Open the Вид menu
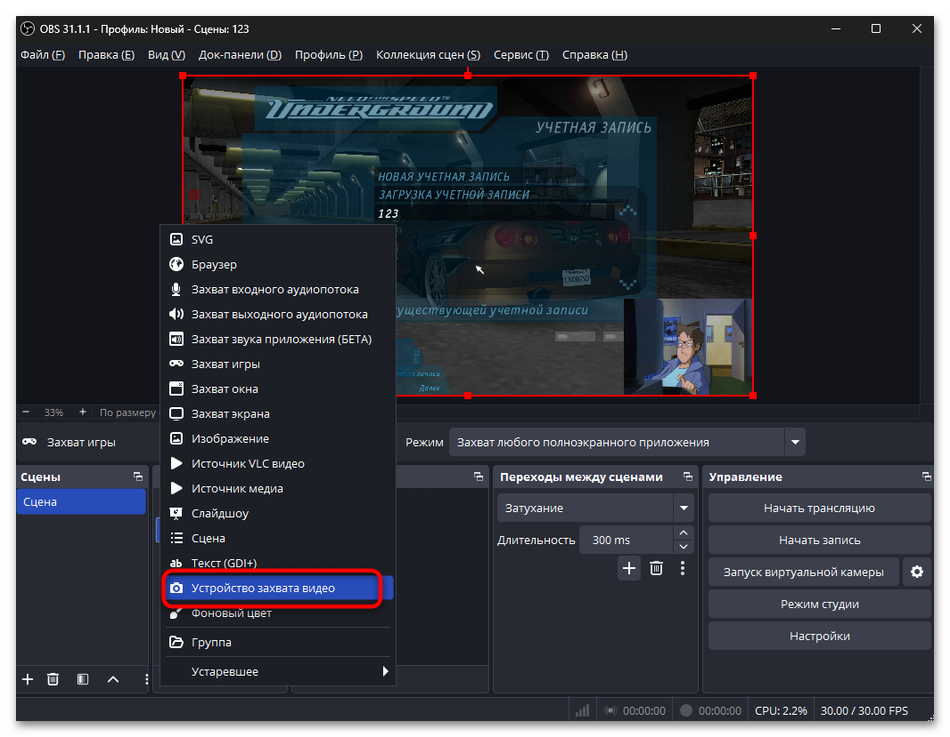This screenshot has width=950, height=737. [x=167, y=55]
